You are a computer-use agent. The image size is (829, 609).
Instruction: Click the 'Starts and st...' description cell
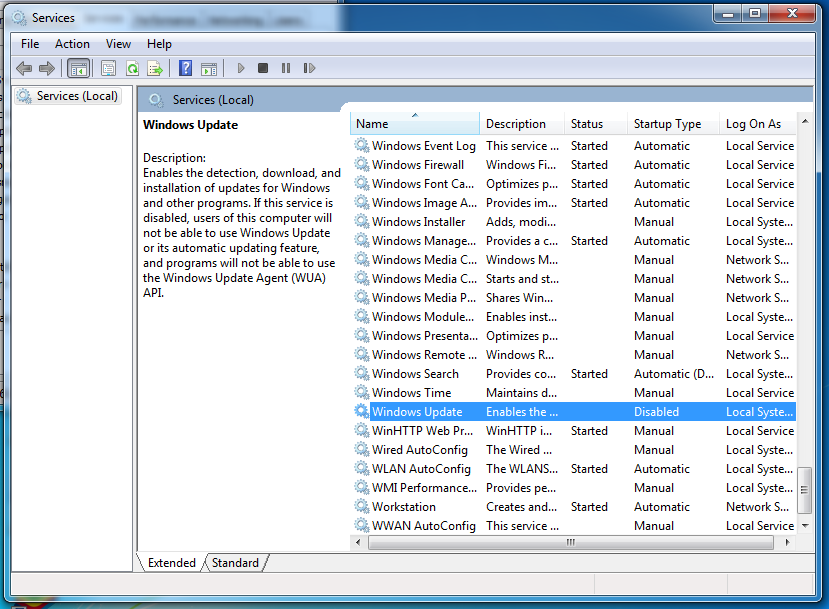pos(522,279)
